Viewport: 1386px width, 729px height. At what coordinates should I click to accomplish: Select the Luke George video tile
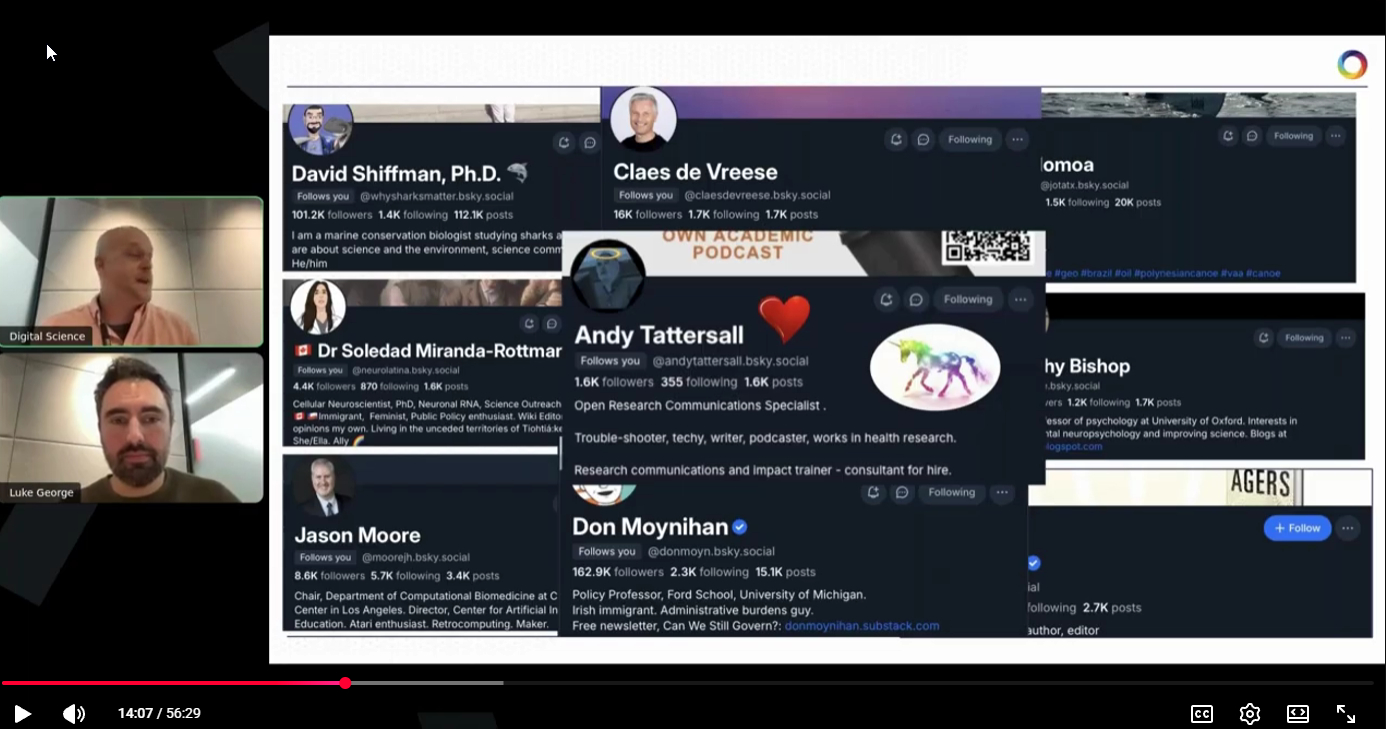(132, 427)
